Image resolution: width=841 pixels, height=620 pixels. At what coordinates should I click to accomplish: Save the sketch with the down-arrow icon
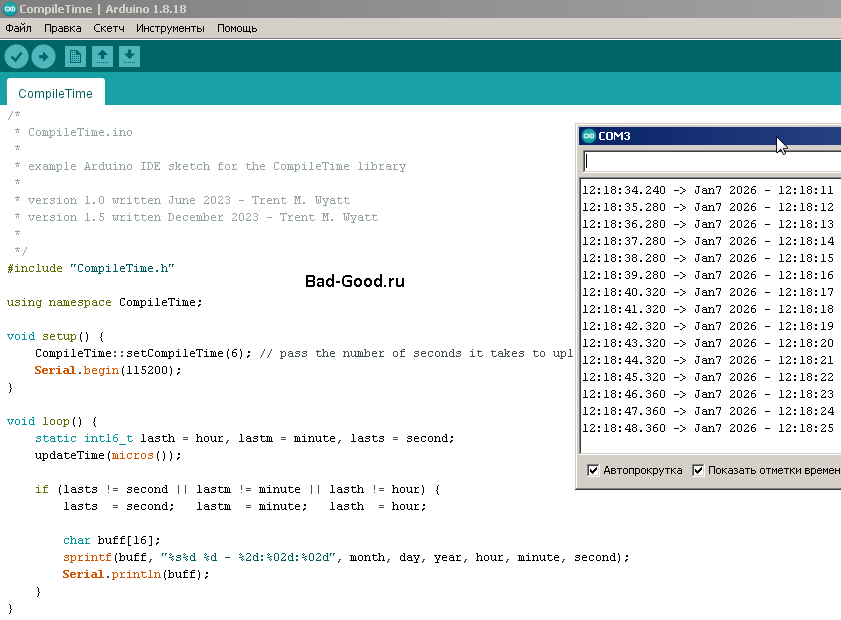click(129, 57)
